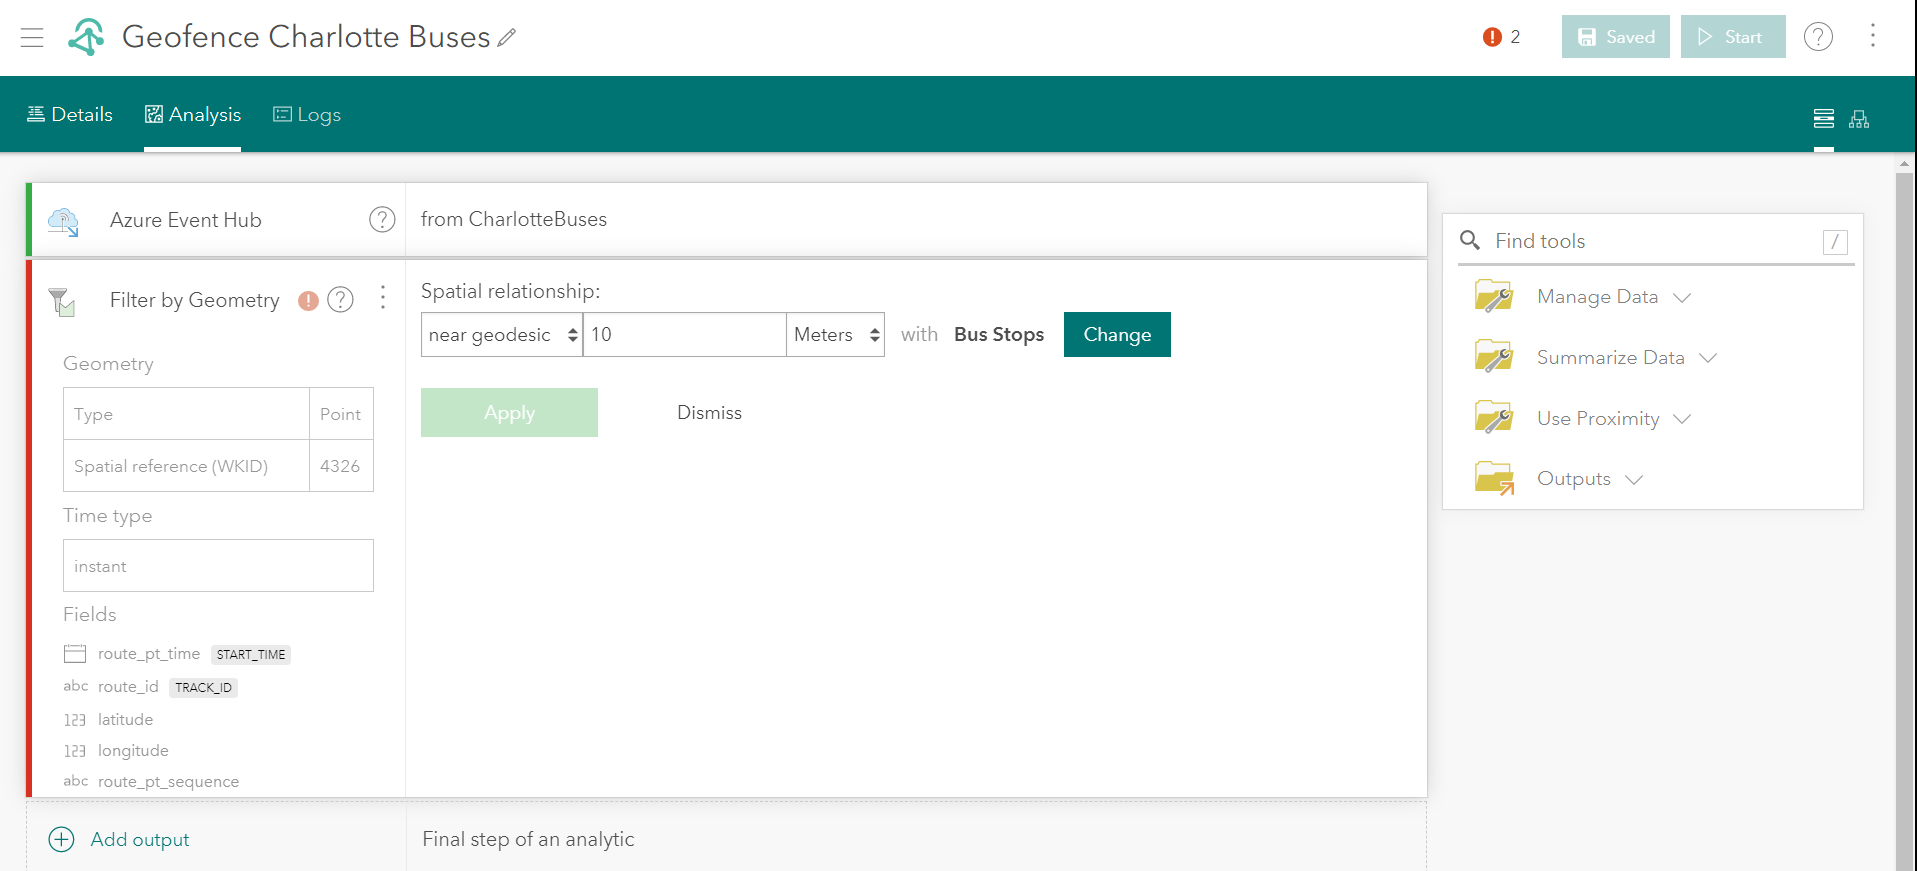Click the Spatial reference WKID value 4326
This screenshot has height=871, width=1917.
click(340, 466)
